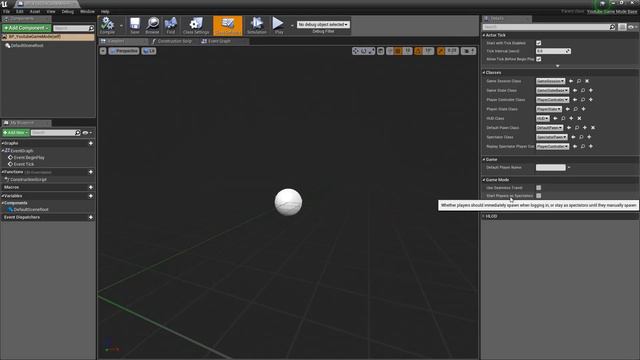
Task: Browse to Player Controller Class with magnifier
Action: tap(583, 100)
